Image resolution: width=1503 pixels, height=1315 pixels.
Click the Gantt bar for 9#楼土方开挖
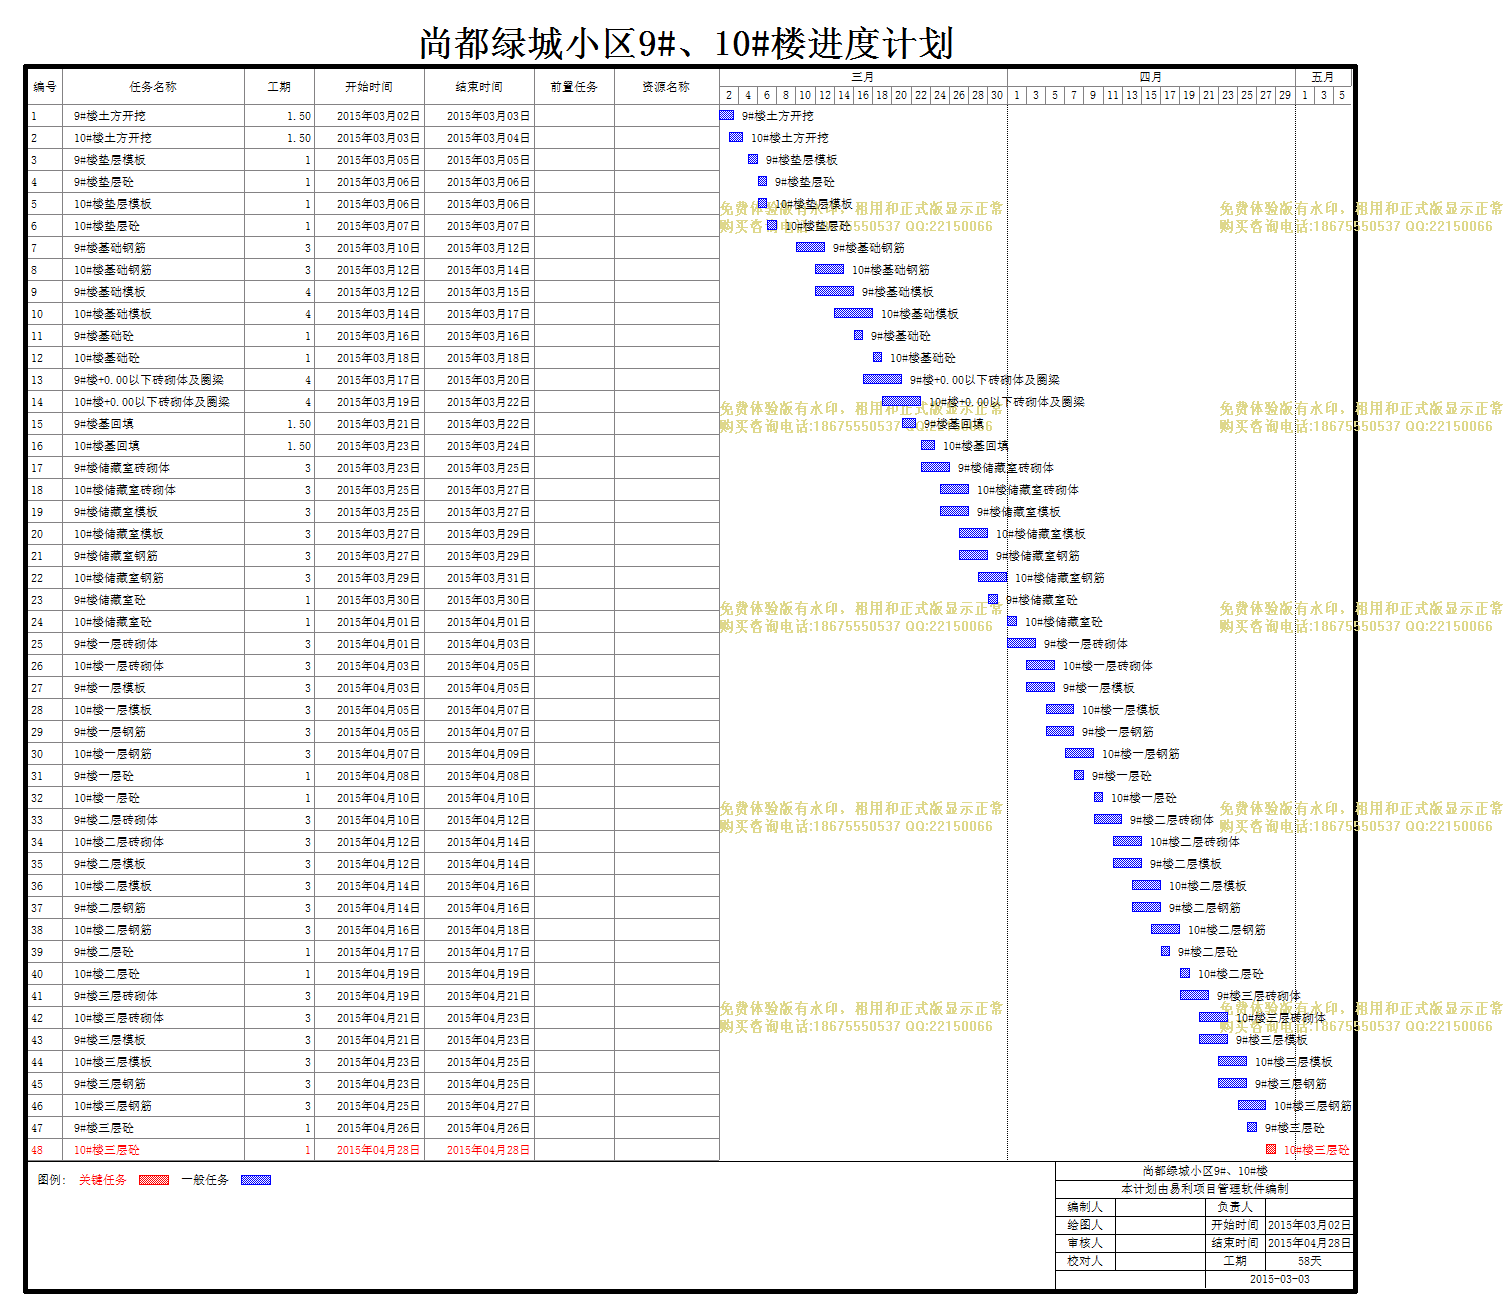727,115
